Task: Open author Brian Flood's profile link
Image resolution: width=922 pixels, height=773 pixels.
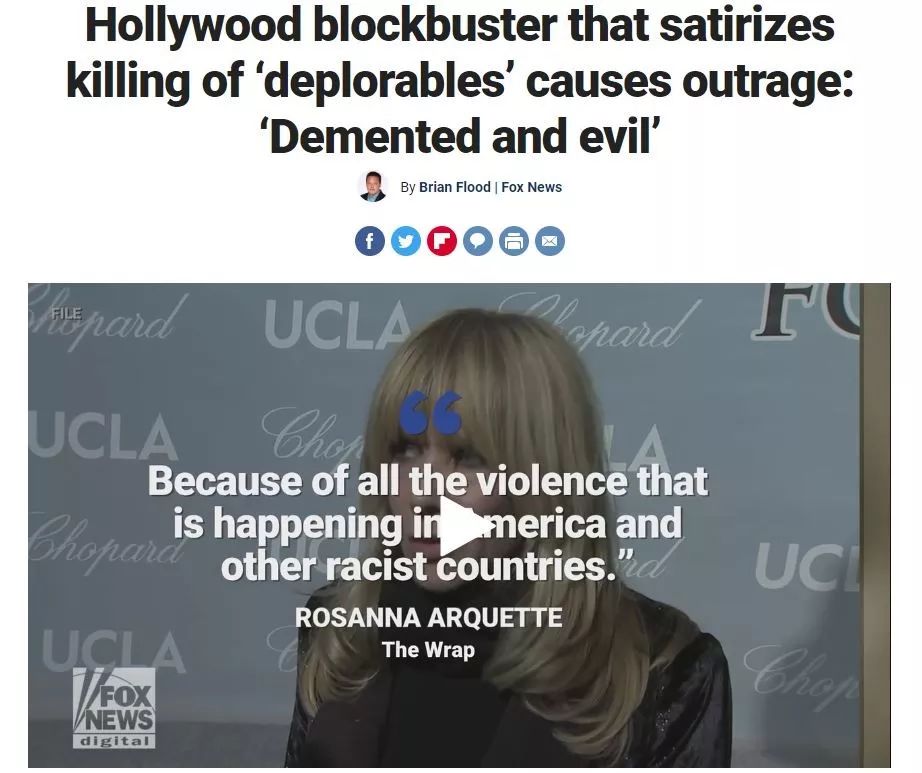Action: (455, 187)
